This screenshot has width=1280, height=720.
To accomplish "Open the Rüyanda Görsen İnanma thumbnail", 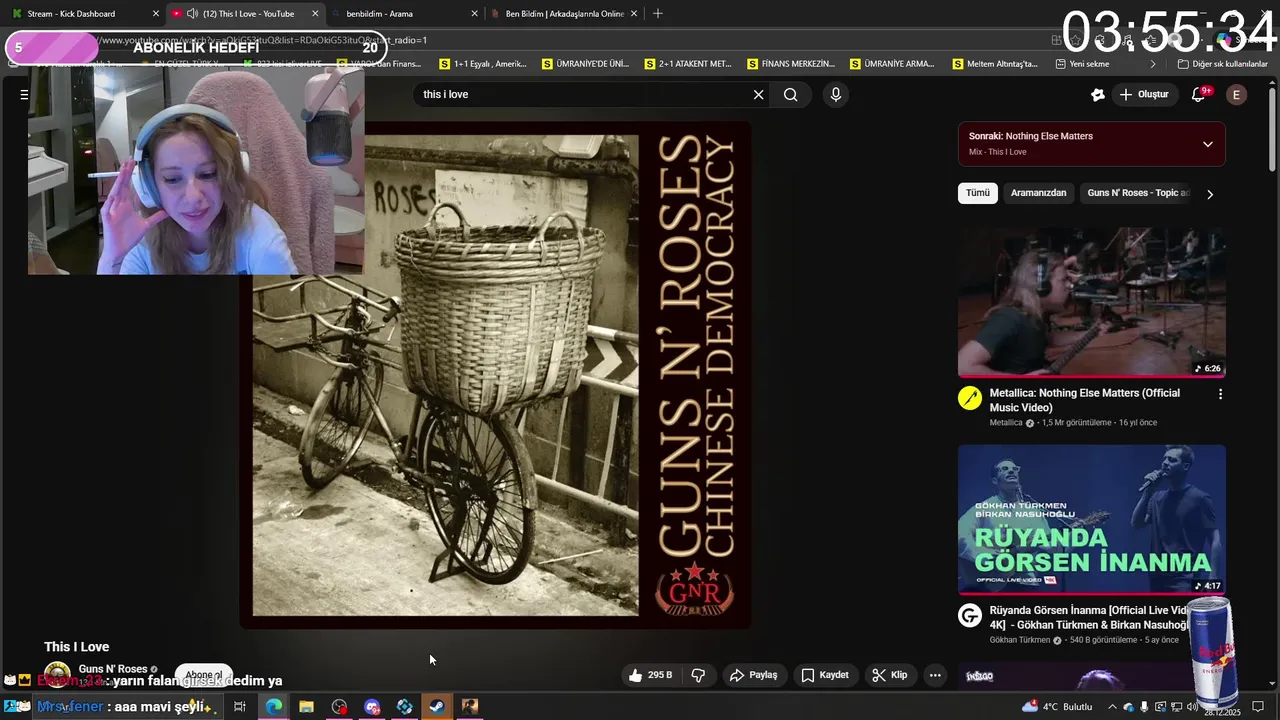I will 1091,520.
